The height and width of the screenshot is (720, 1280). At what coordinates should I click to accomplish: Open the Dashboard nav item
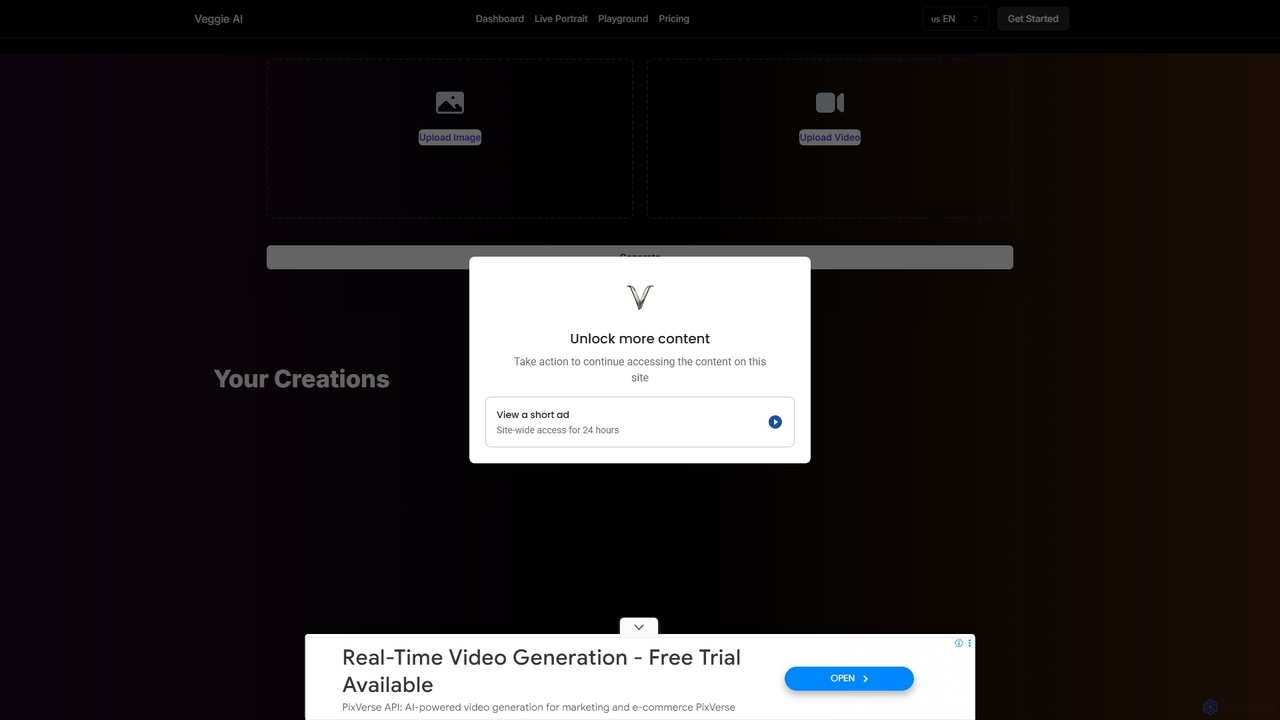[x=499, y=19]
